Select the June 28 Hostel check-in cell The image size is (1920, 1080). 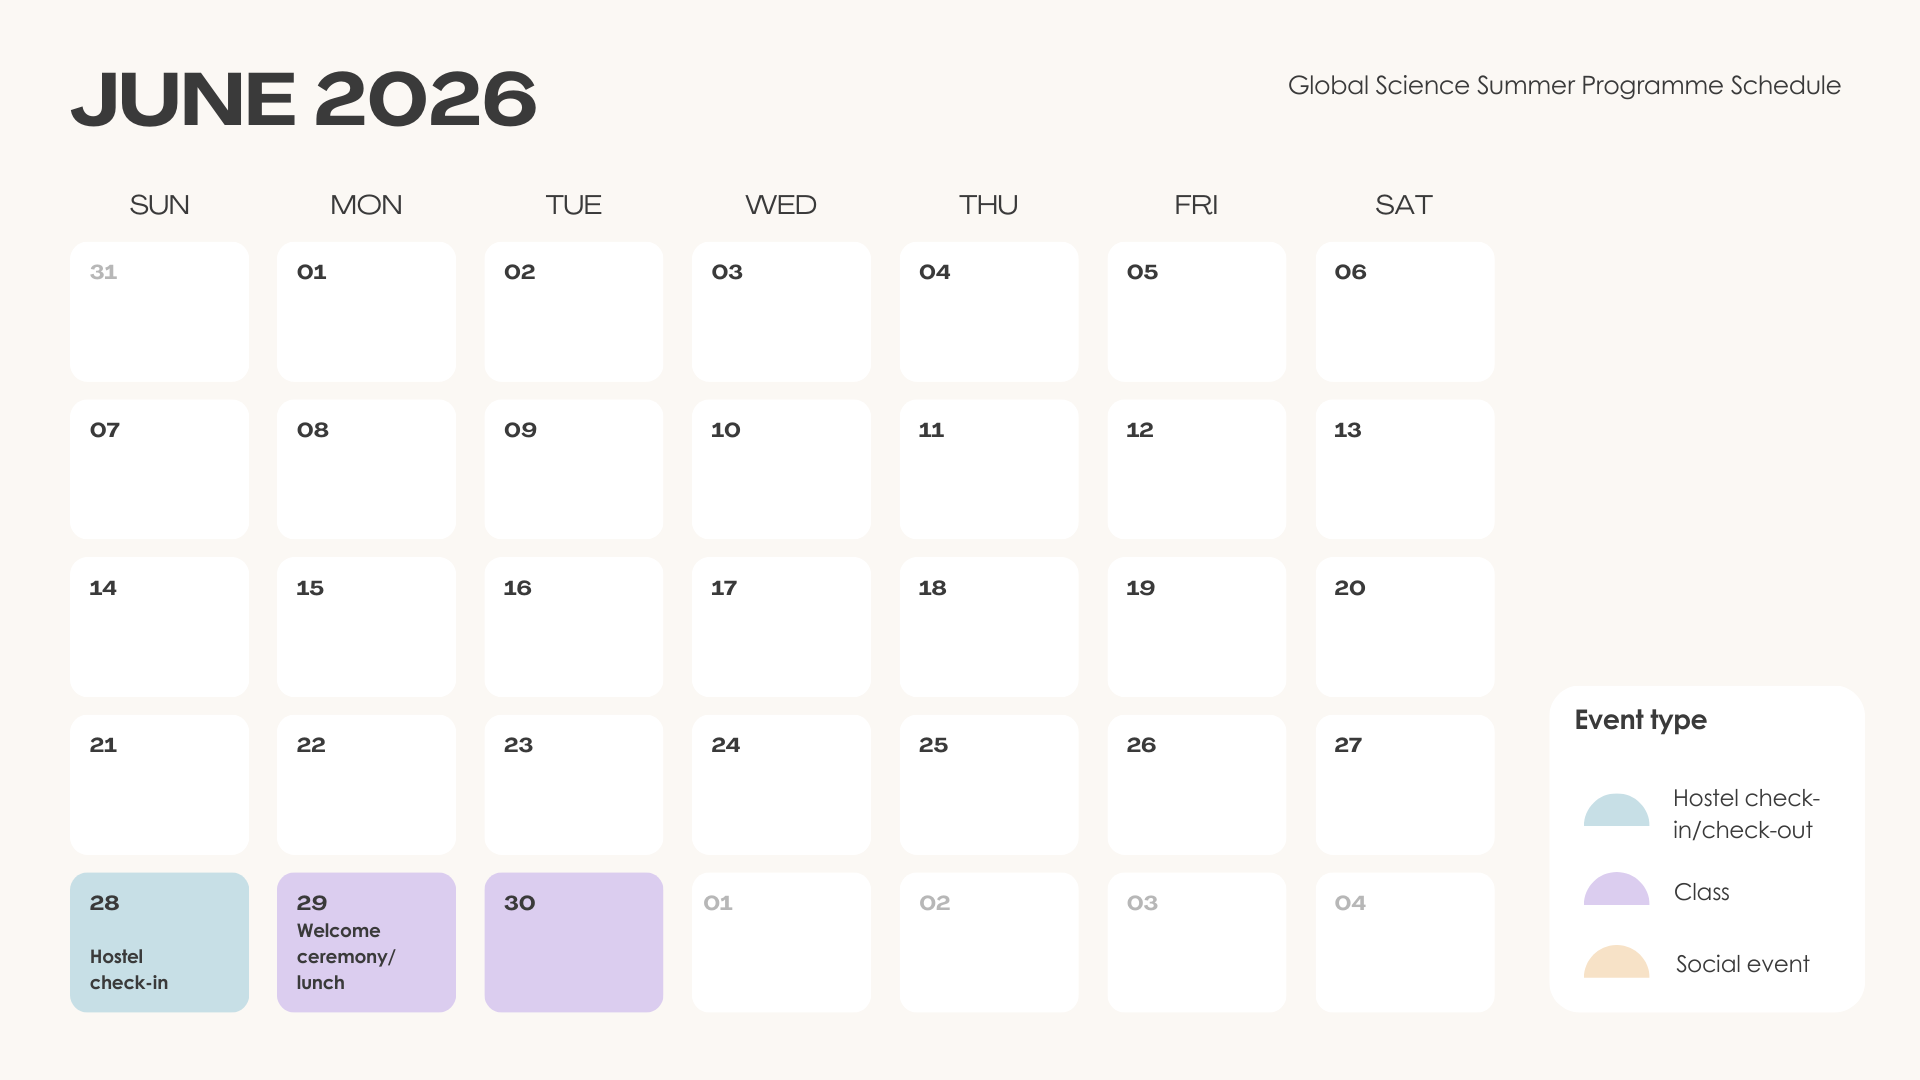(x=159, y=942)
